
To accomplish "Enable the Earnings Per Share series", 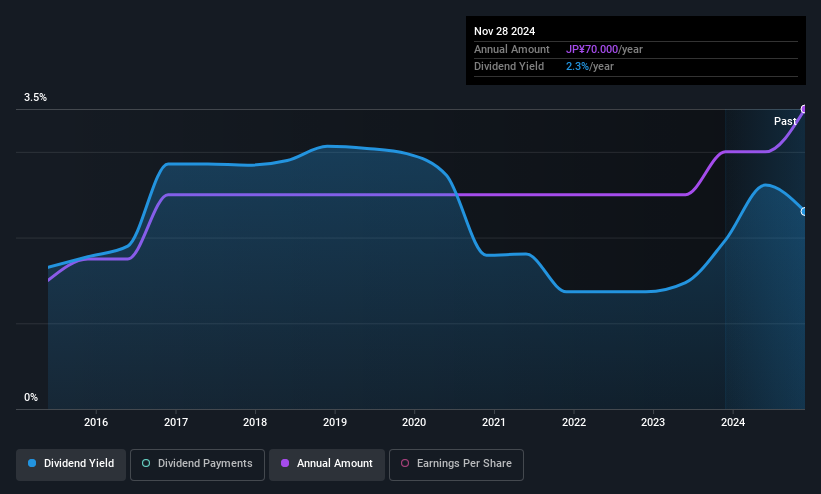I will click(456, 464).
